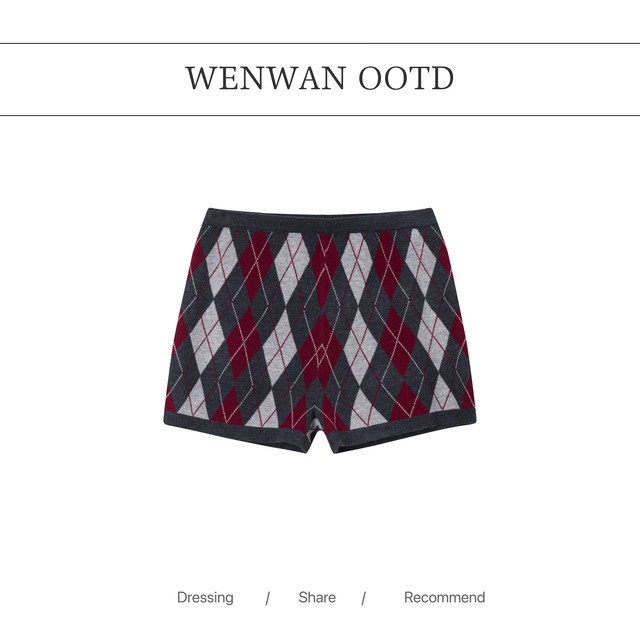The image size is (640, 640).
Task: Click the final letter D of OOTD
Action: 442,78
